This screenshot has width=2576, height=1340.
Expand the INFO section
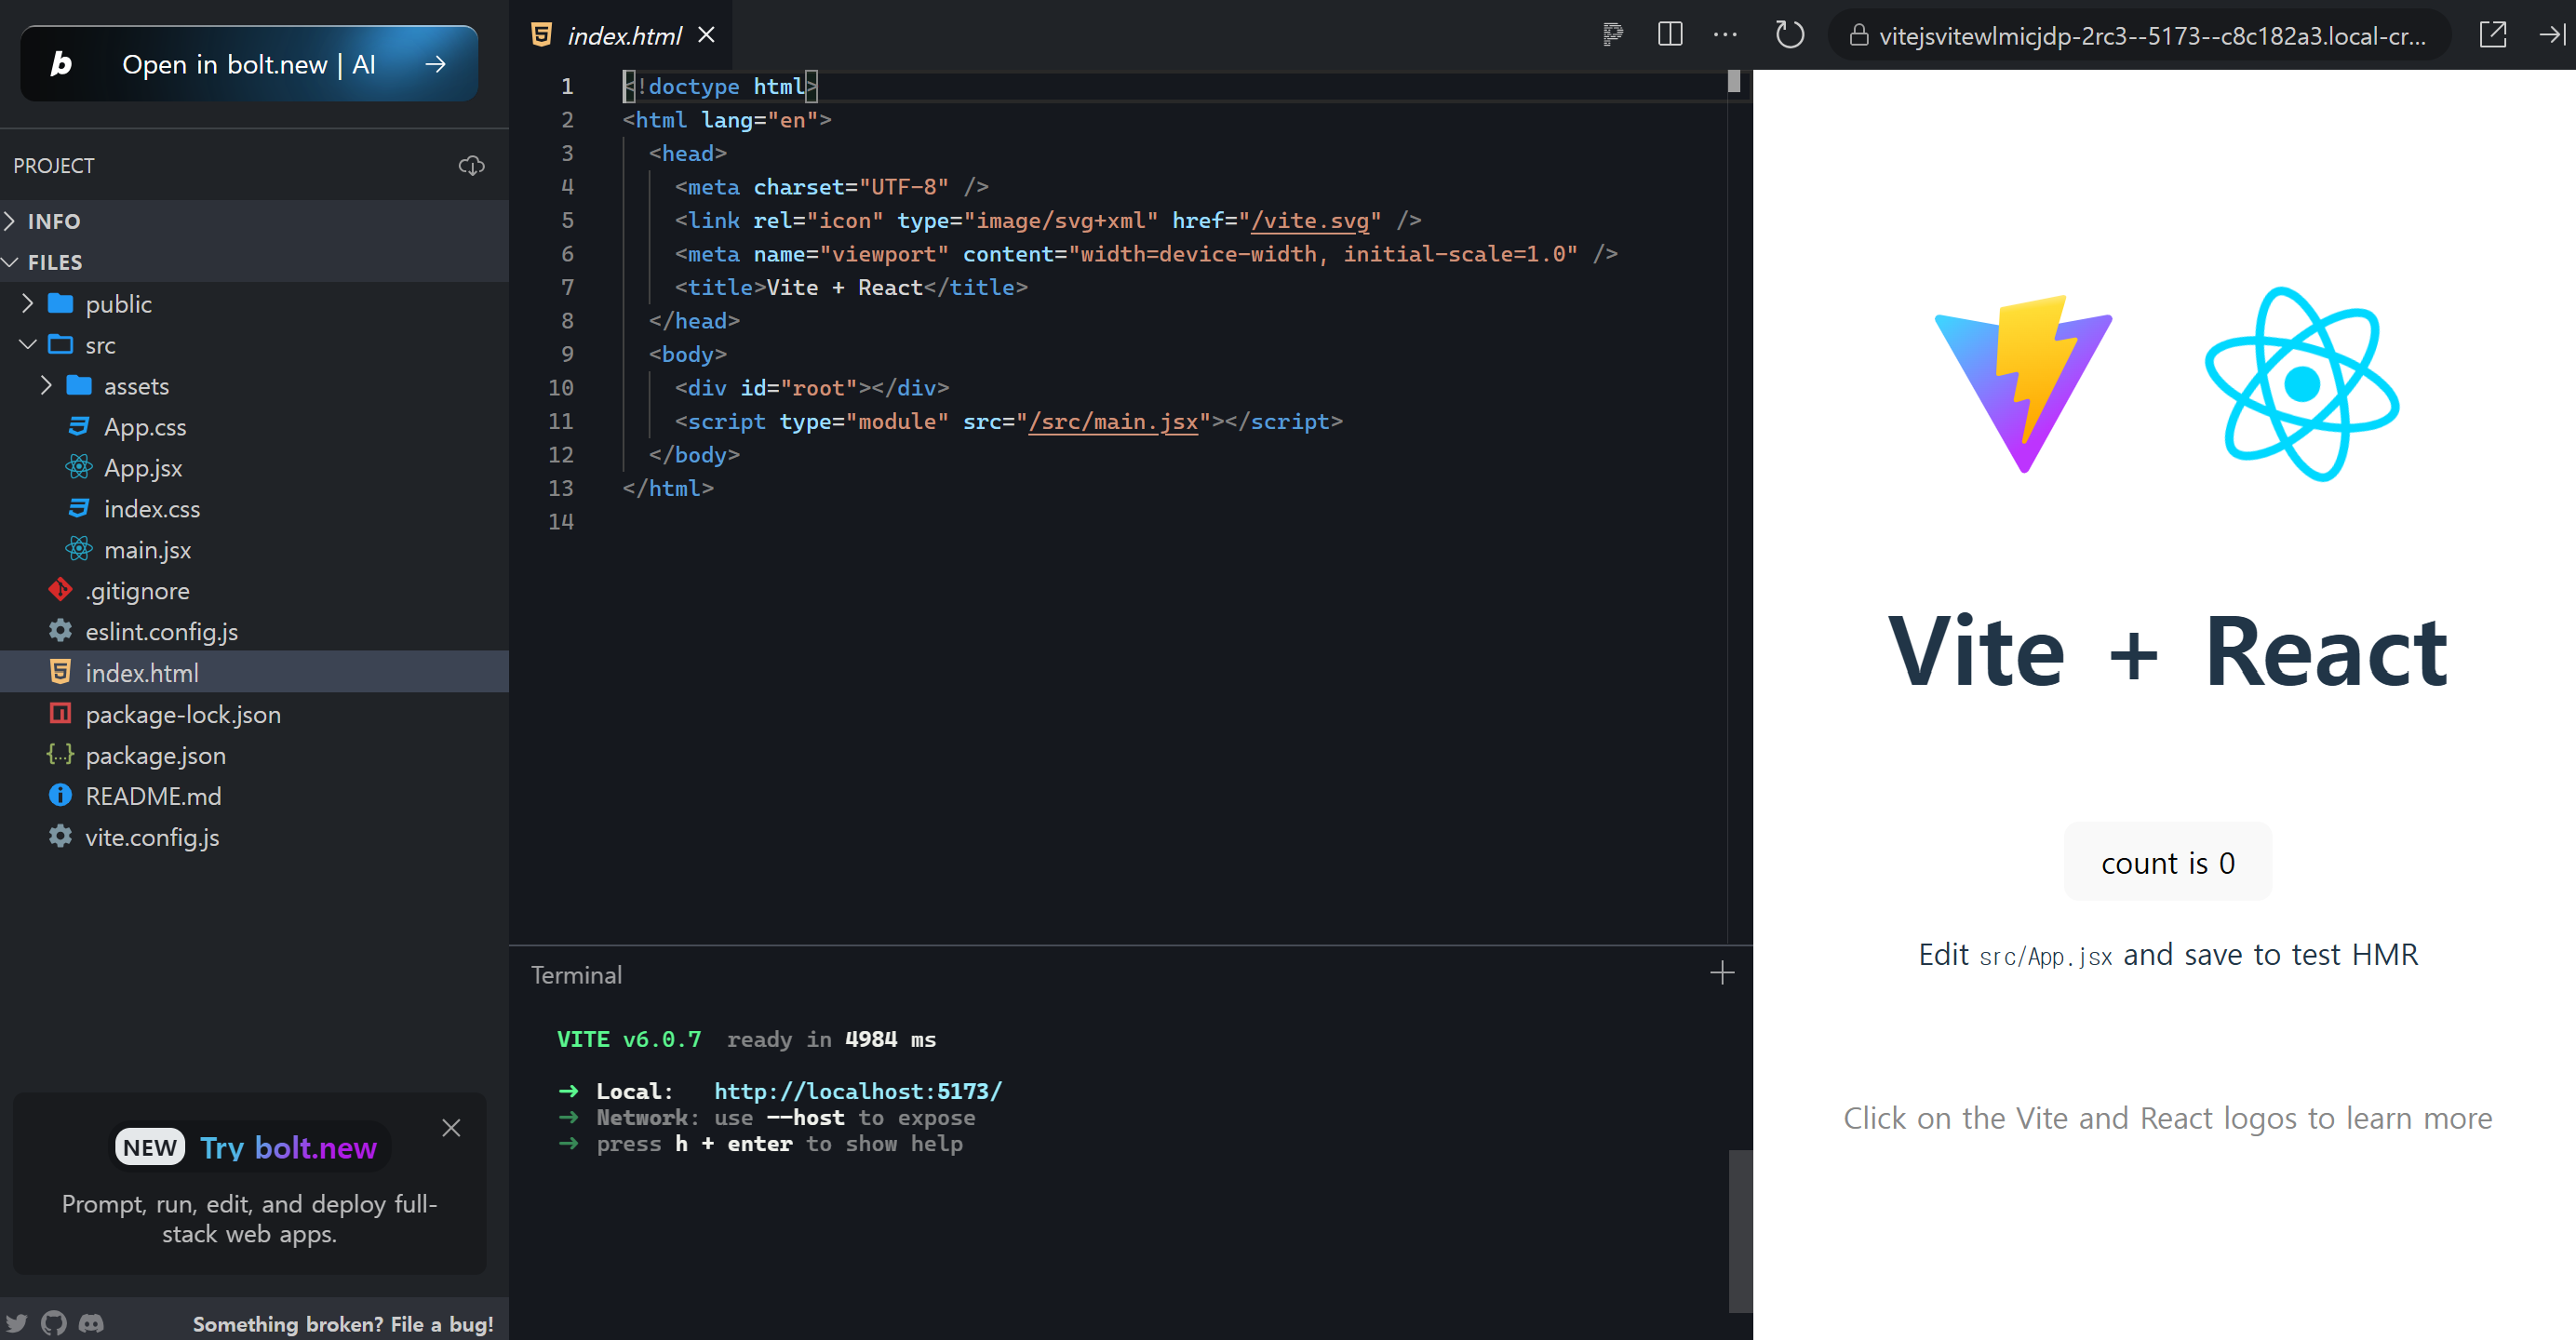(54, 221)
